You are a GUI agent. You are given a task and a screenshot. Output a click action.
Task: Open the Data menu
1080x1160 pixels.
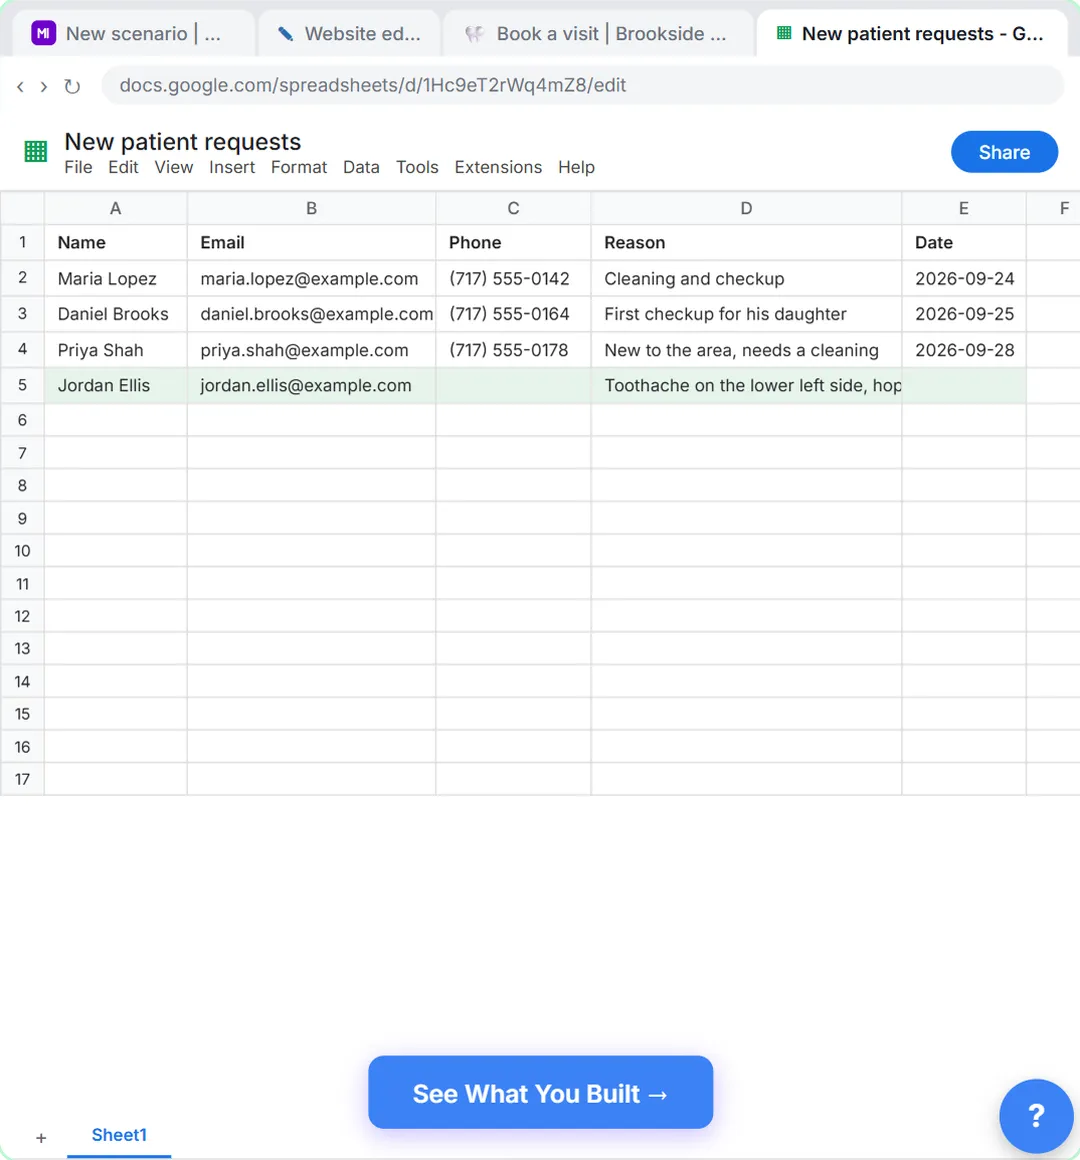pos(361,167)
